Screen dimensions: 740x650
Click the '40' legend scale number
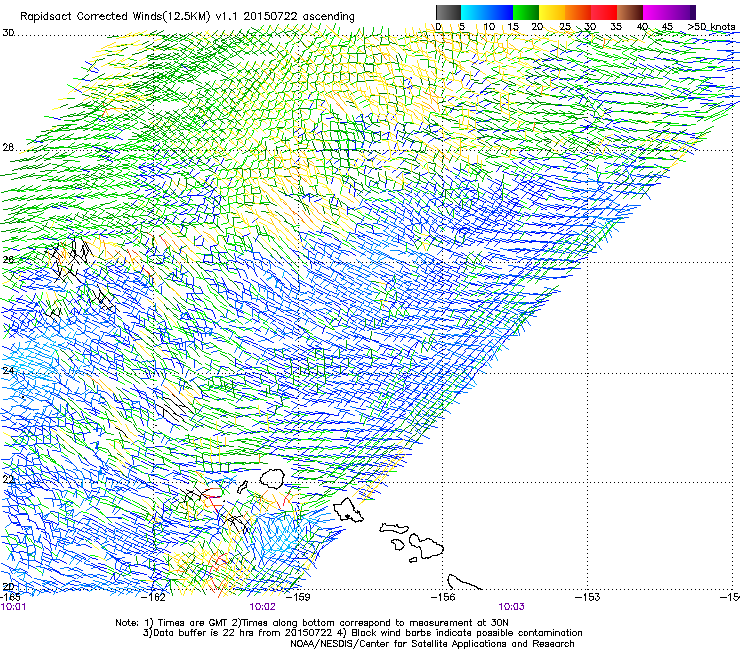(642, 27)
